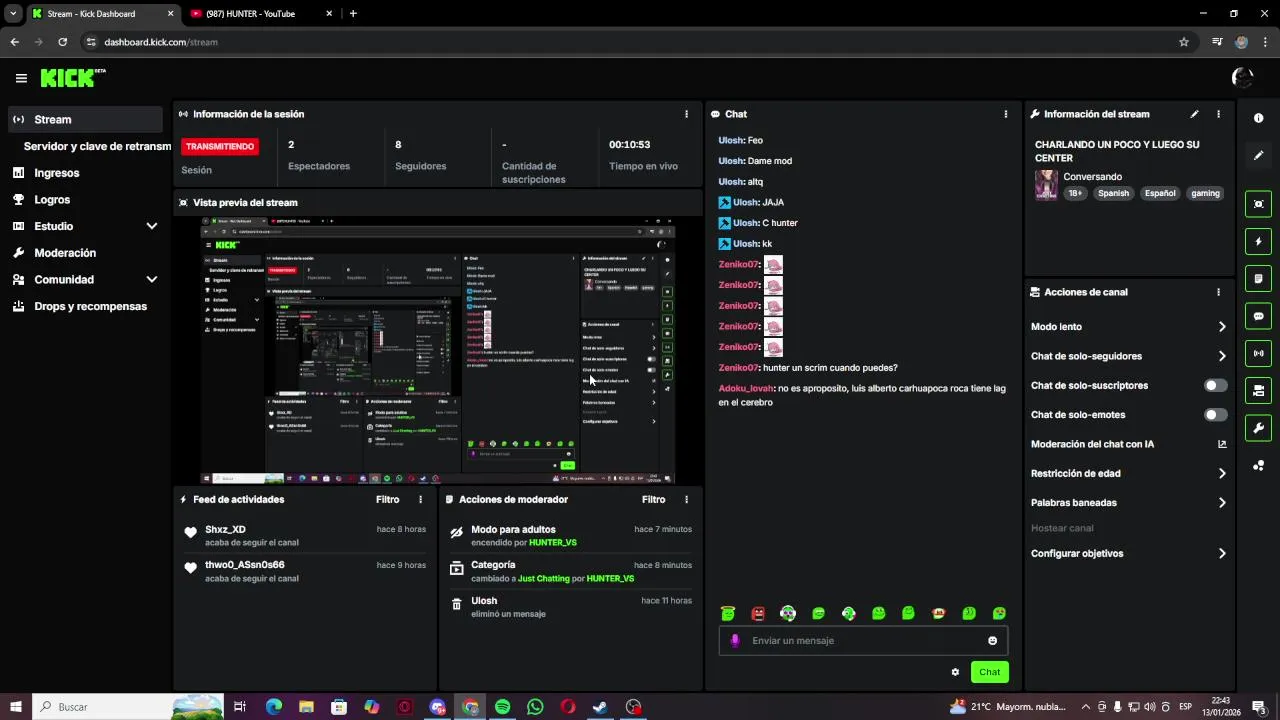Select Stream in the sidebar
Screen dimensions: 1280x720
click(x=84, y=119)
